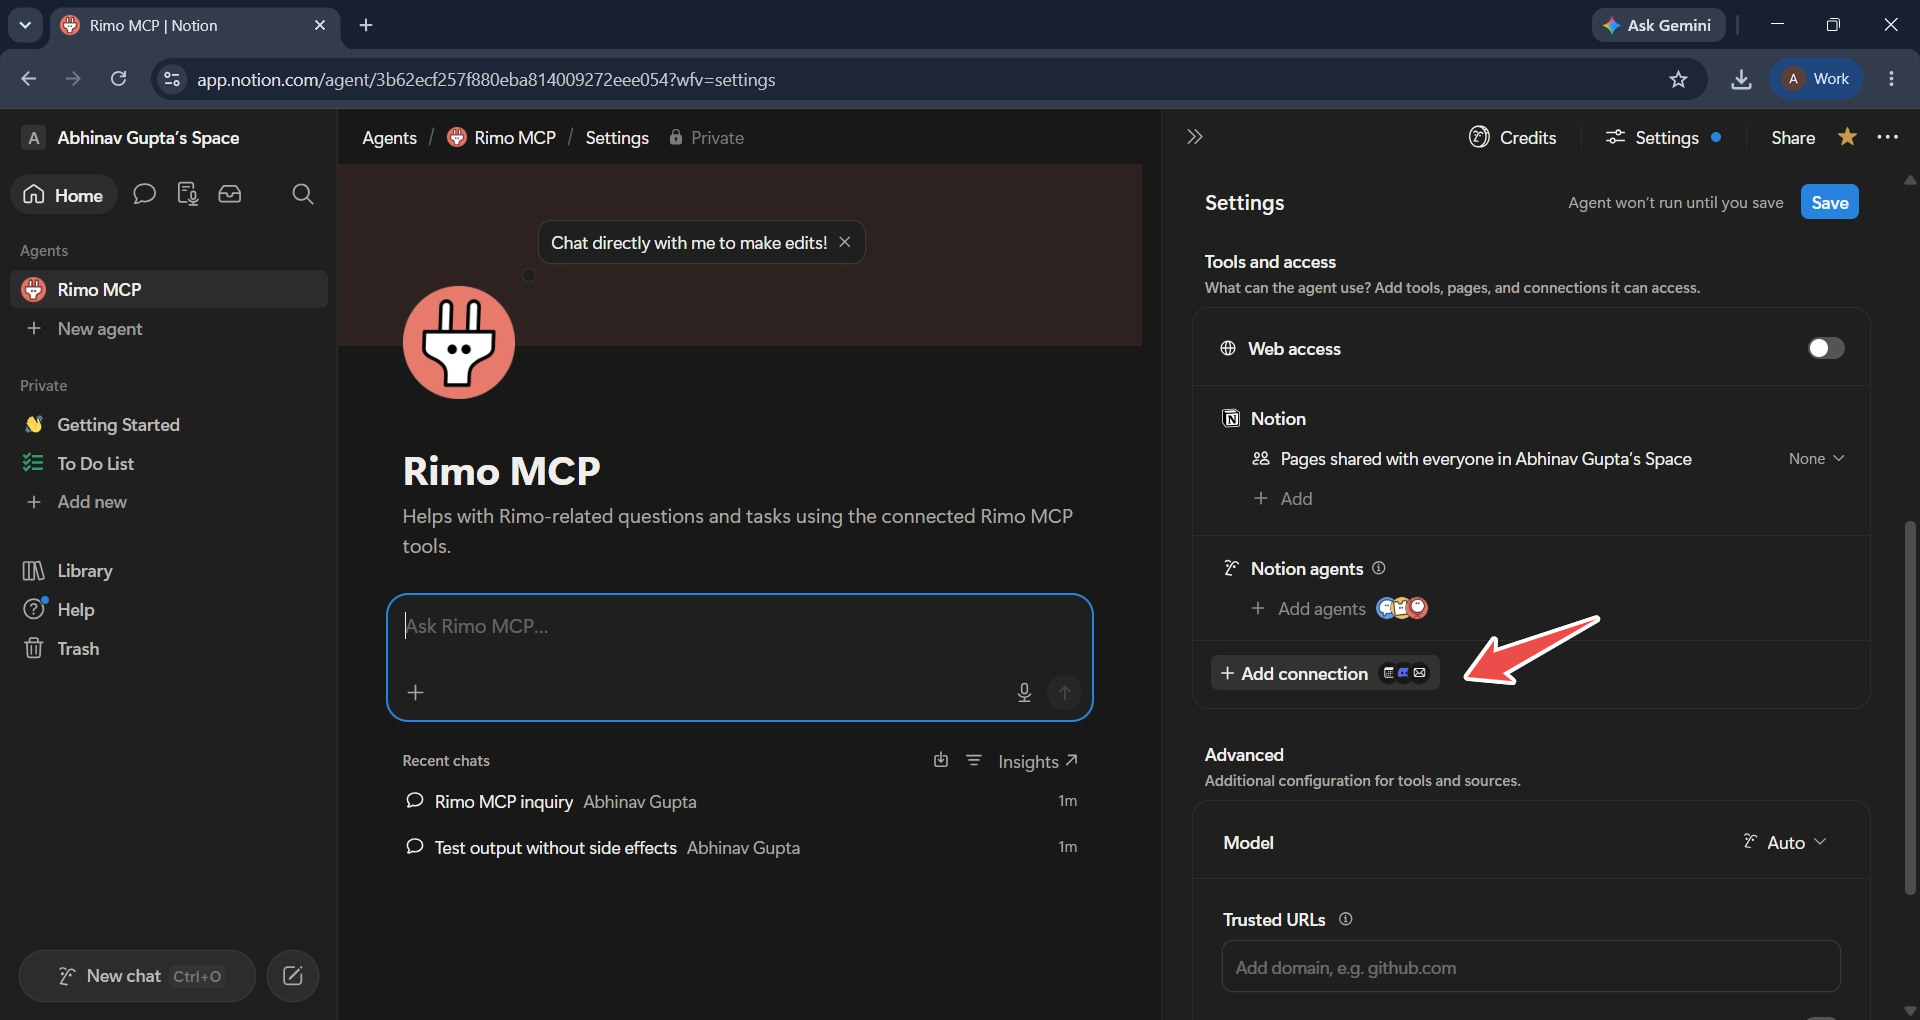This screenshot has width=1920, height=1020.
Task: Open Credits
Action: tap(1512, 137)
